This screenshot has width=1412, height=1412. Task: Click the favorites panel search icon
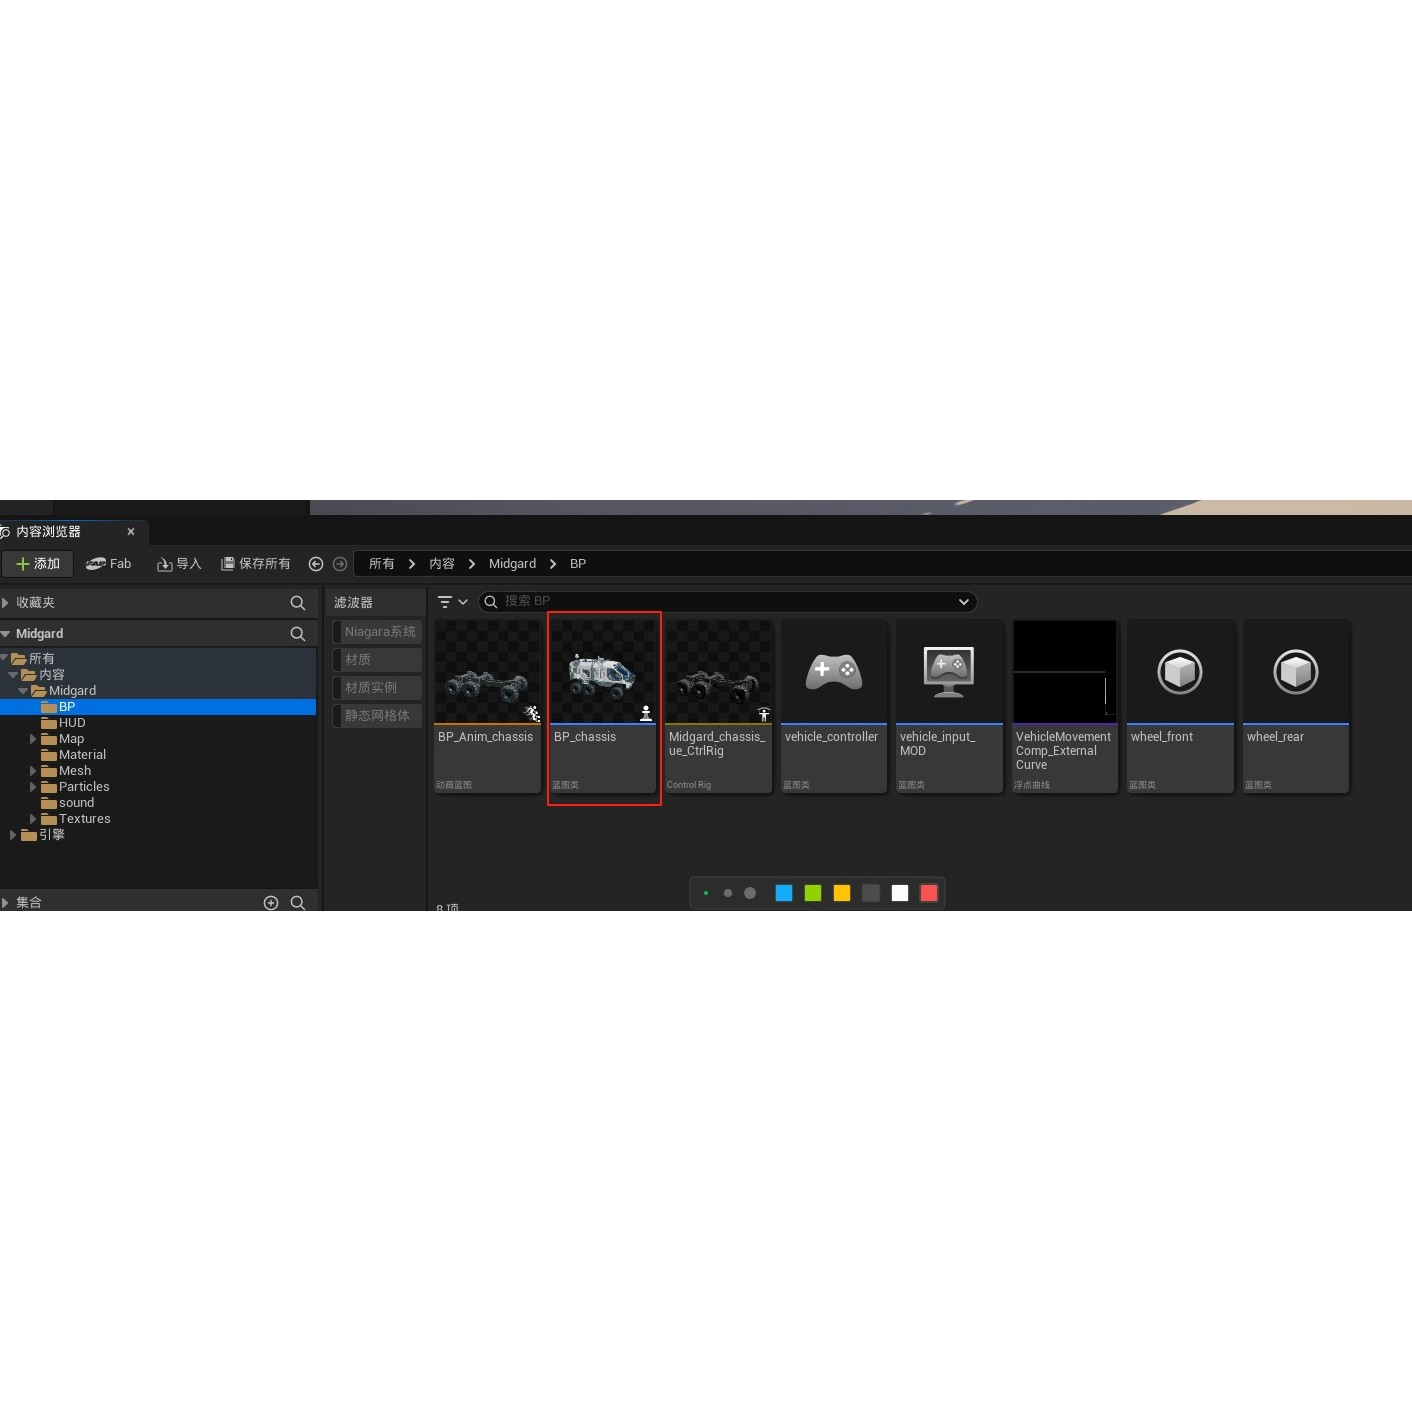point(297,603)
